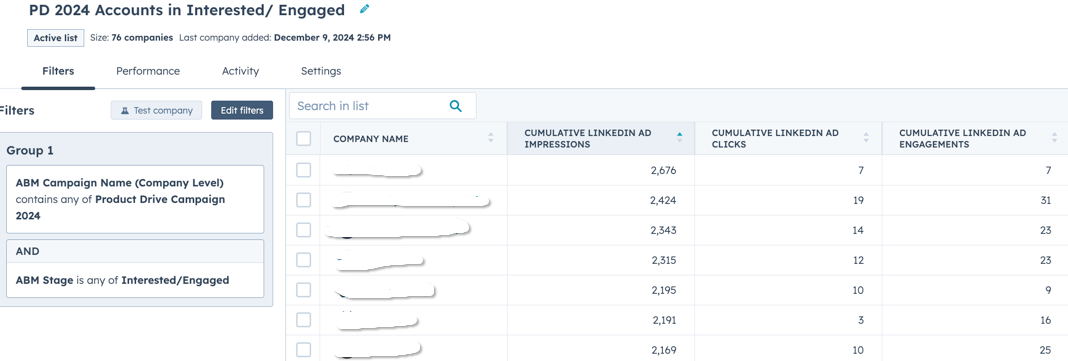Check the row with 2,169 impressions
The width and height of the screenshot is (1068, 361).
304,350
